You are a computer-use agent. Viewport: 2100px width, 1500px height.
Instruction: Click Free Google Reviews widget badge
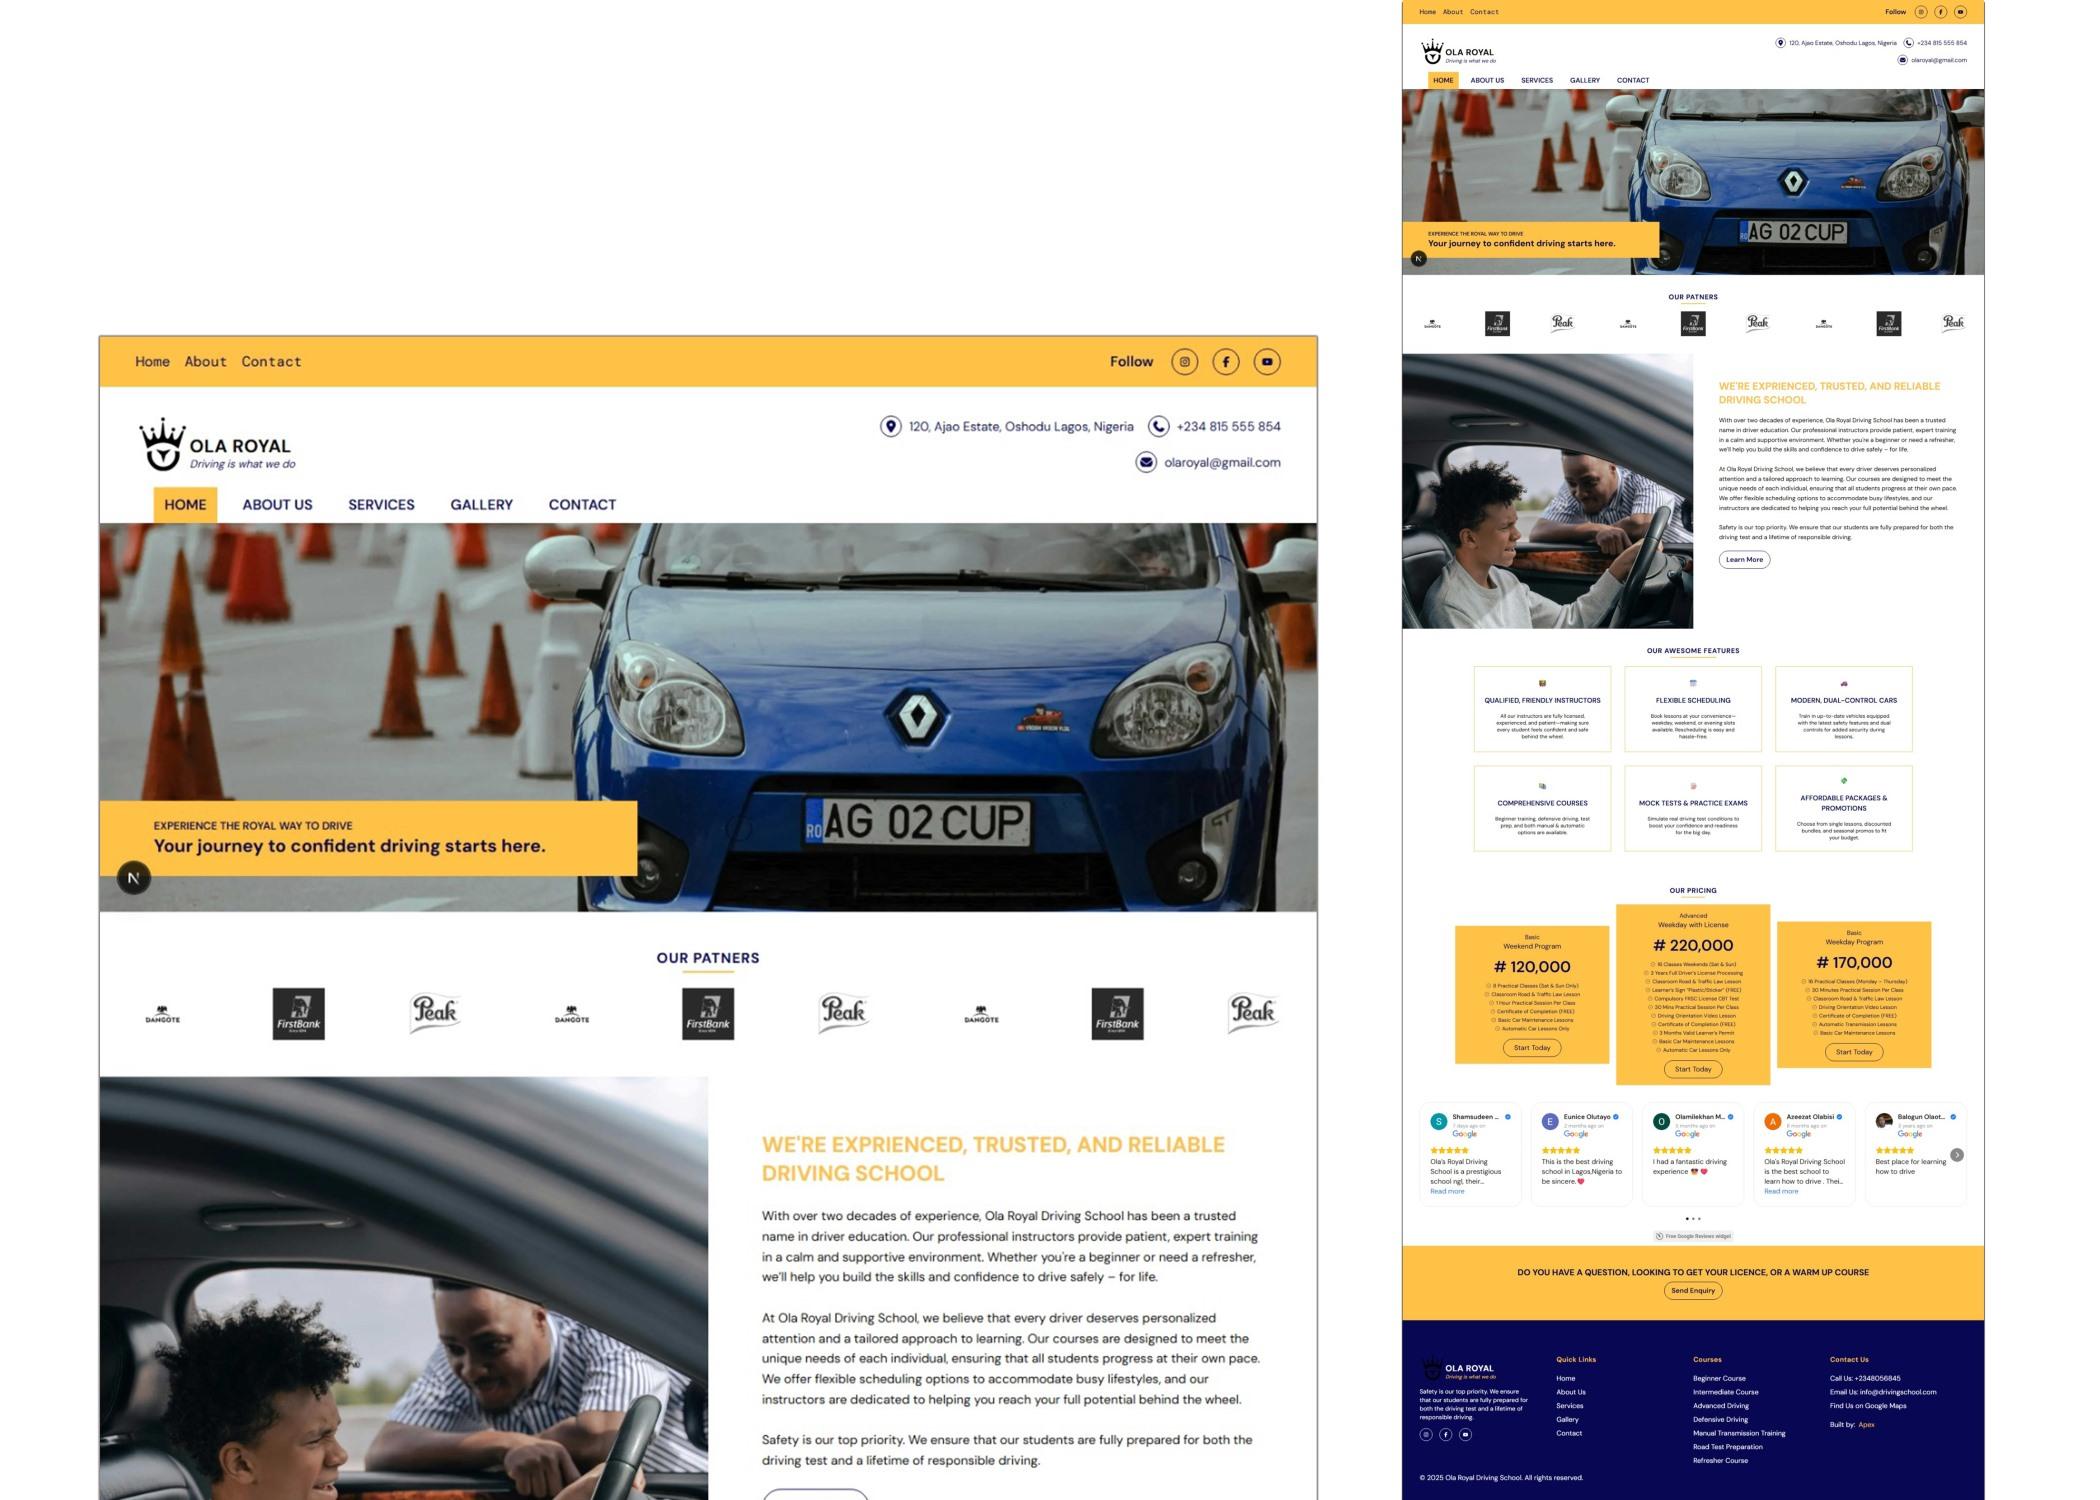click(x=1693, y=1236)
